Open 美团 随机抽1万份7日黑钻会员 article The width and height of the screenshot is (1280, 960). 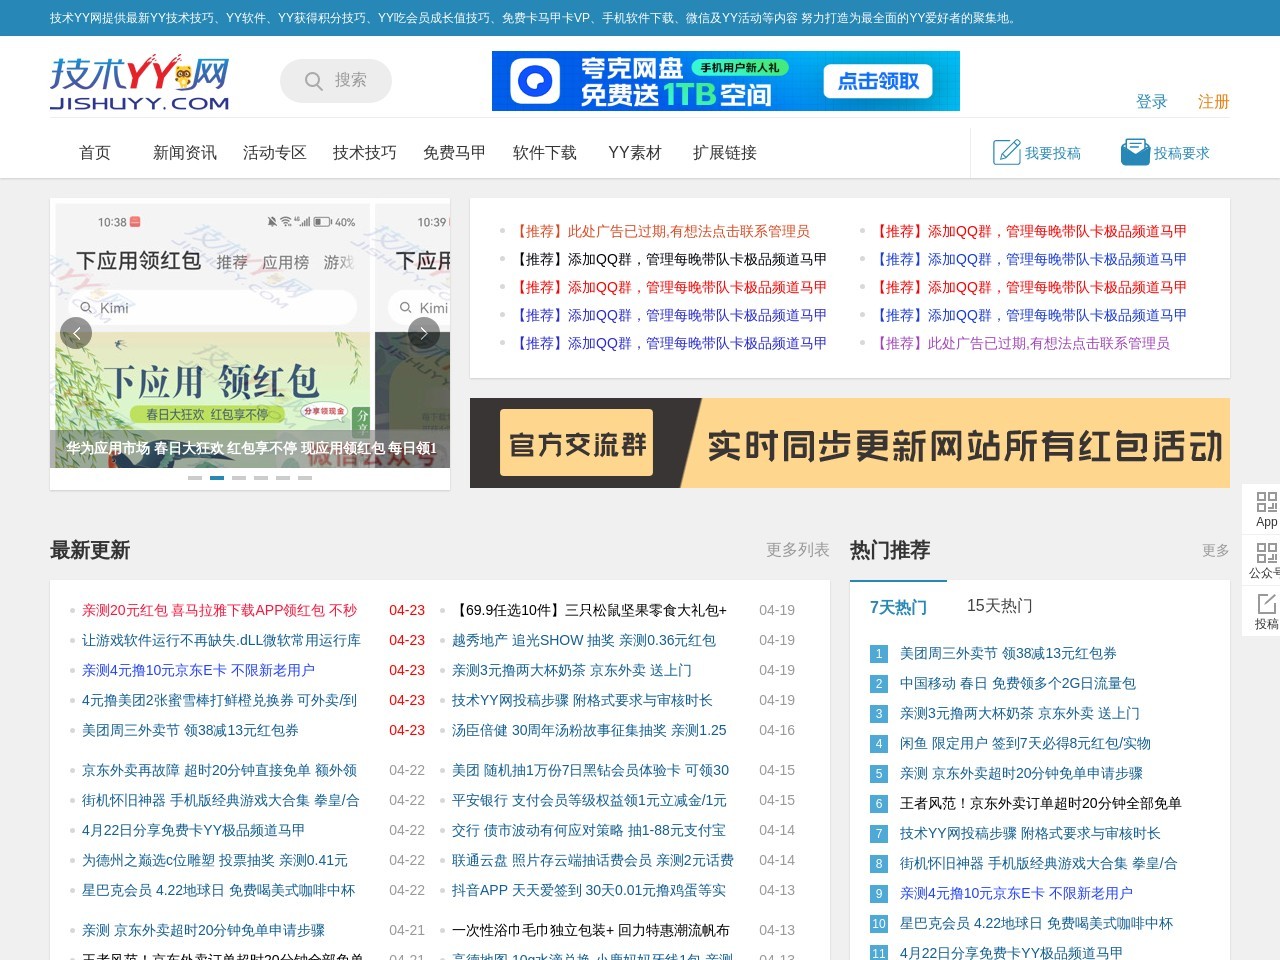pyautogui.click(x=590, y=770)
